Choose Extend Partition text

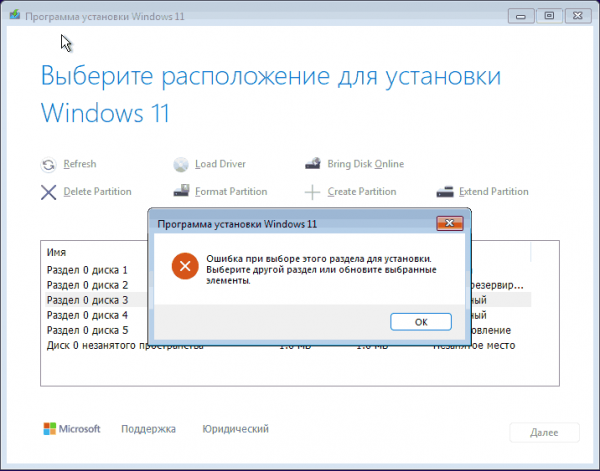click(494, 191)
